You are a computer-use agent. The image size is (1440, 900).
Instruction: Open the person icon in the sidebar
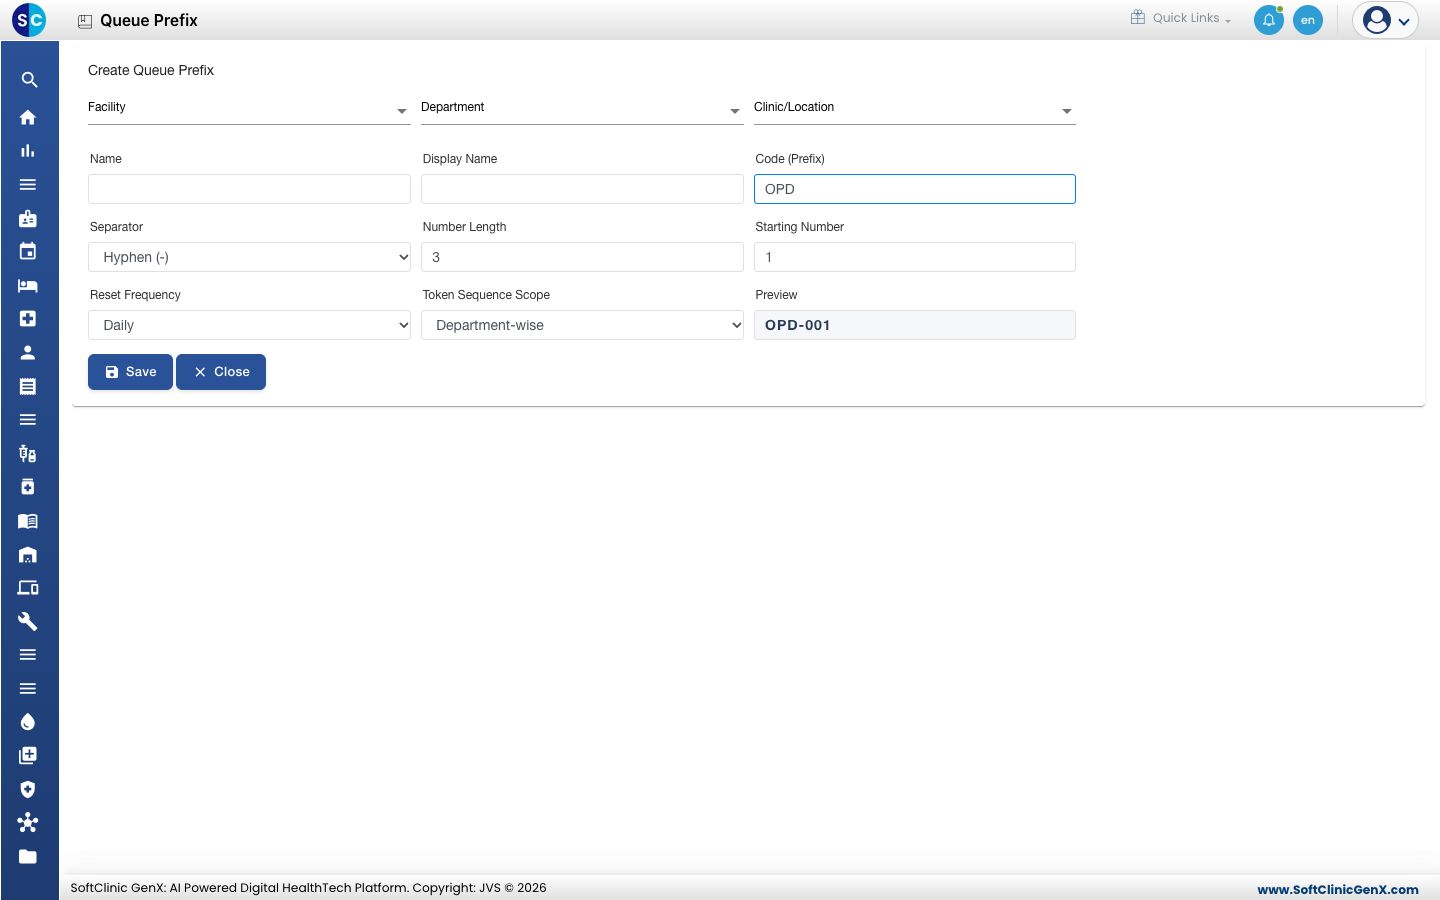28,352
